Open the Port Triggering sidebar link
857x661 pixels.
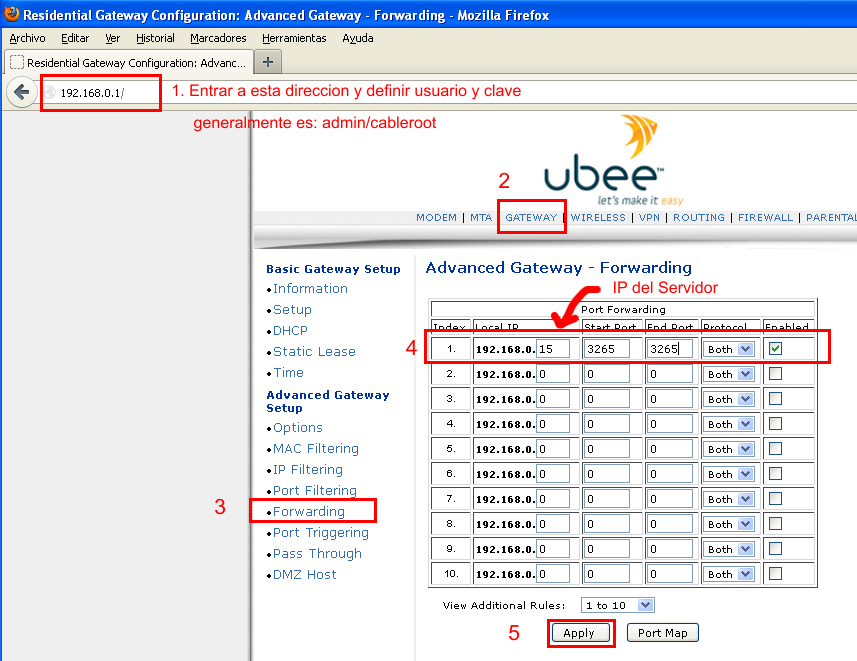[320, 533]
